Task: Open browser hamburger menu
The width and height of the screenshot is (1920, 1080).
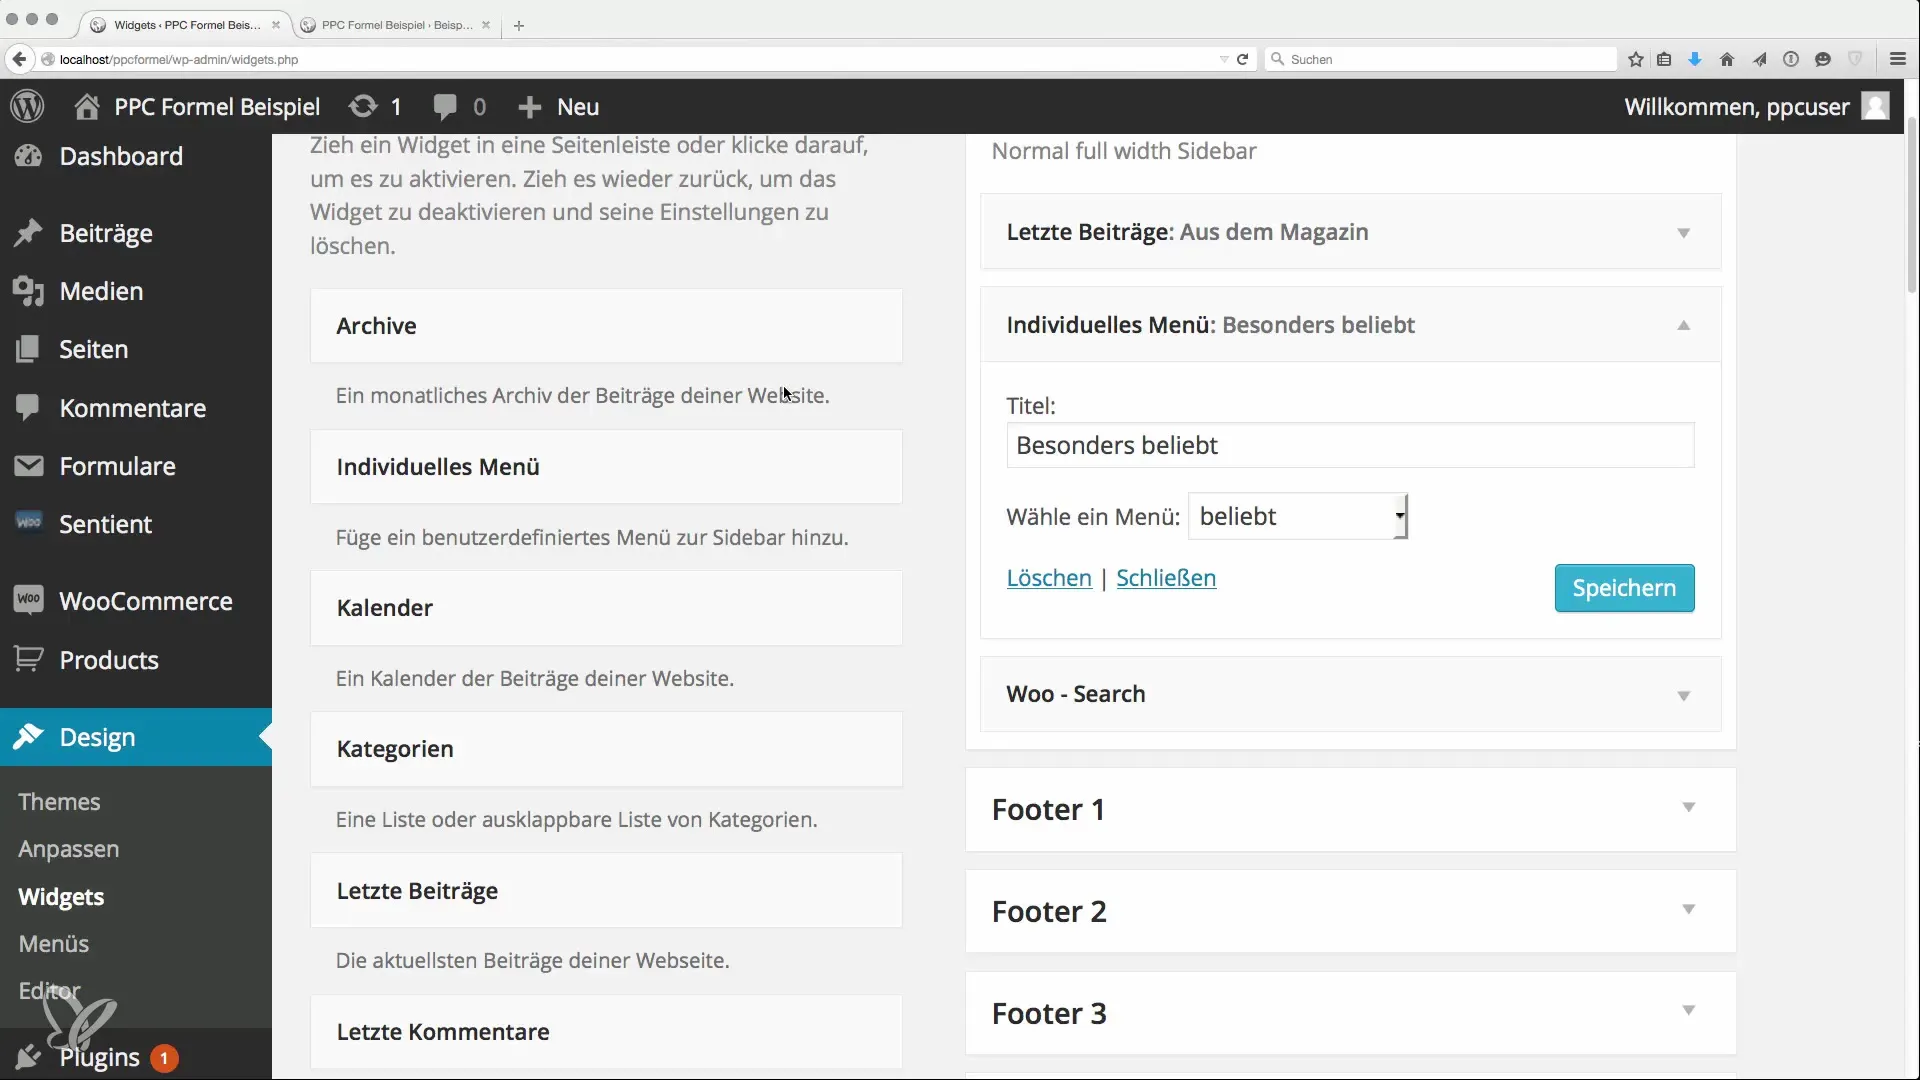Action: [1898, 59]
